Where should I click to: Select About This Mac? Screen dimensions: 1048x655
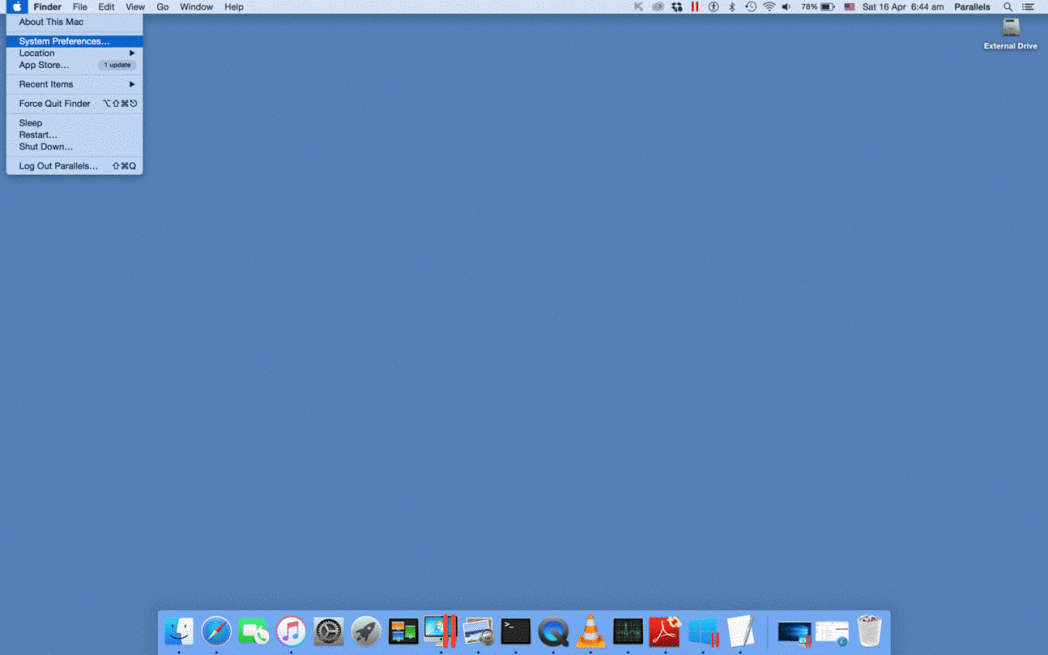click(51, 22)
